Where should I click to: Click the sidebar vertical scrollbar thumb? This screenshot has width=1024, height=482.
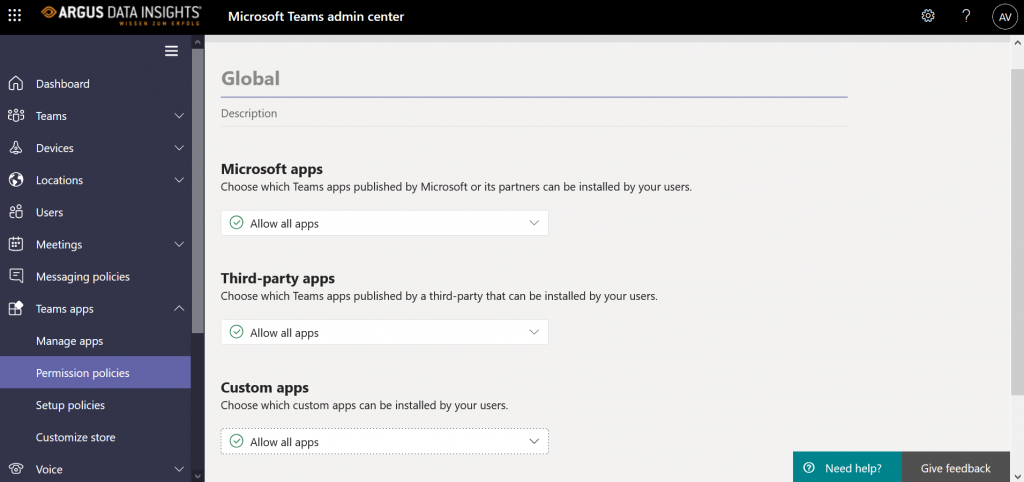tap(198, 189)
